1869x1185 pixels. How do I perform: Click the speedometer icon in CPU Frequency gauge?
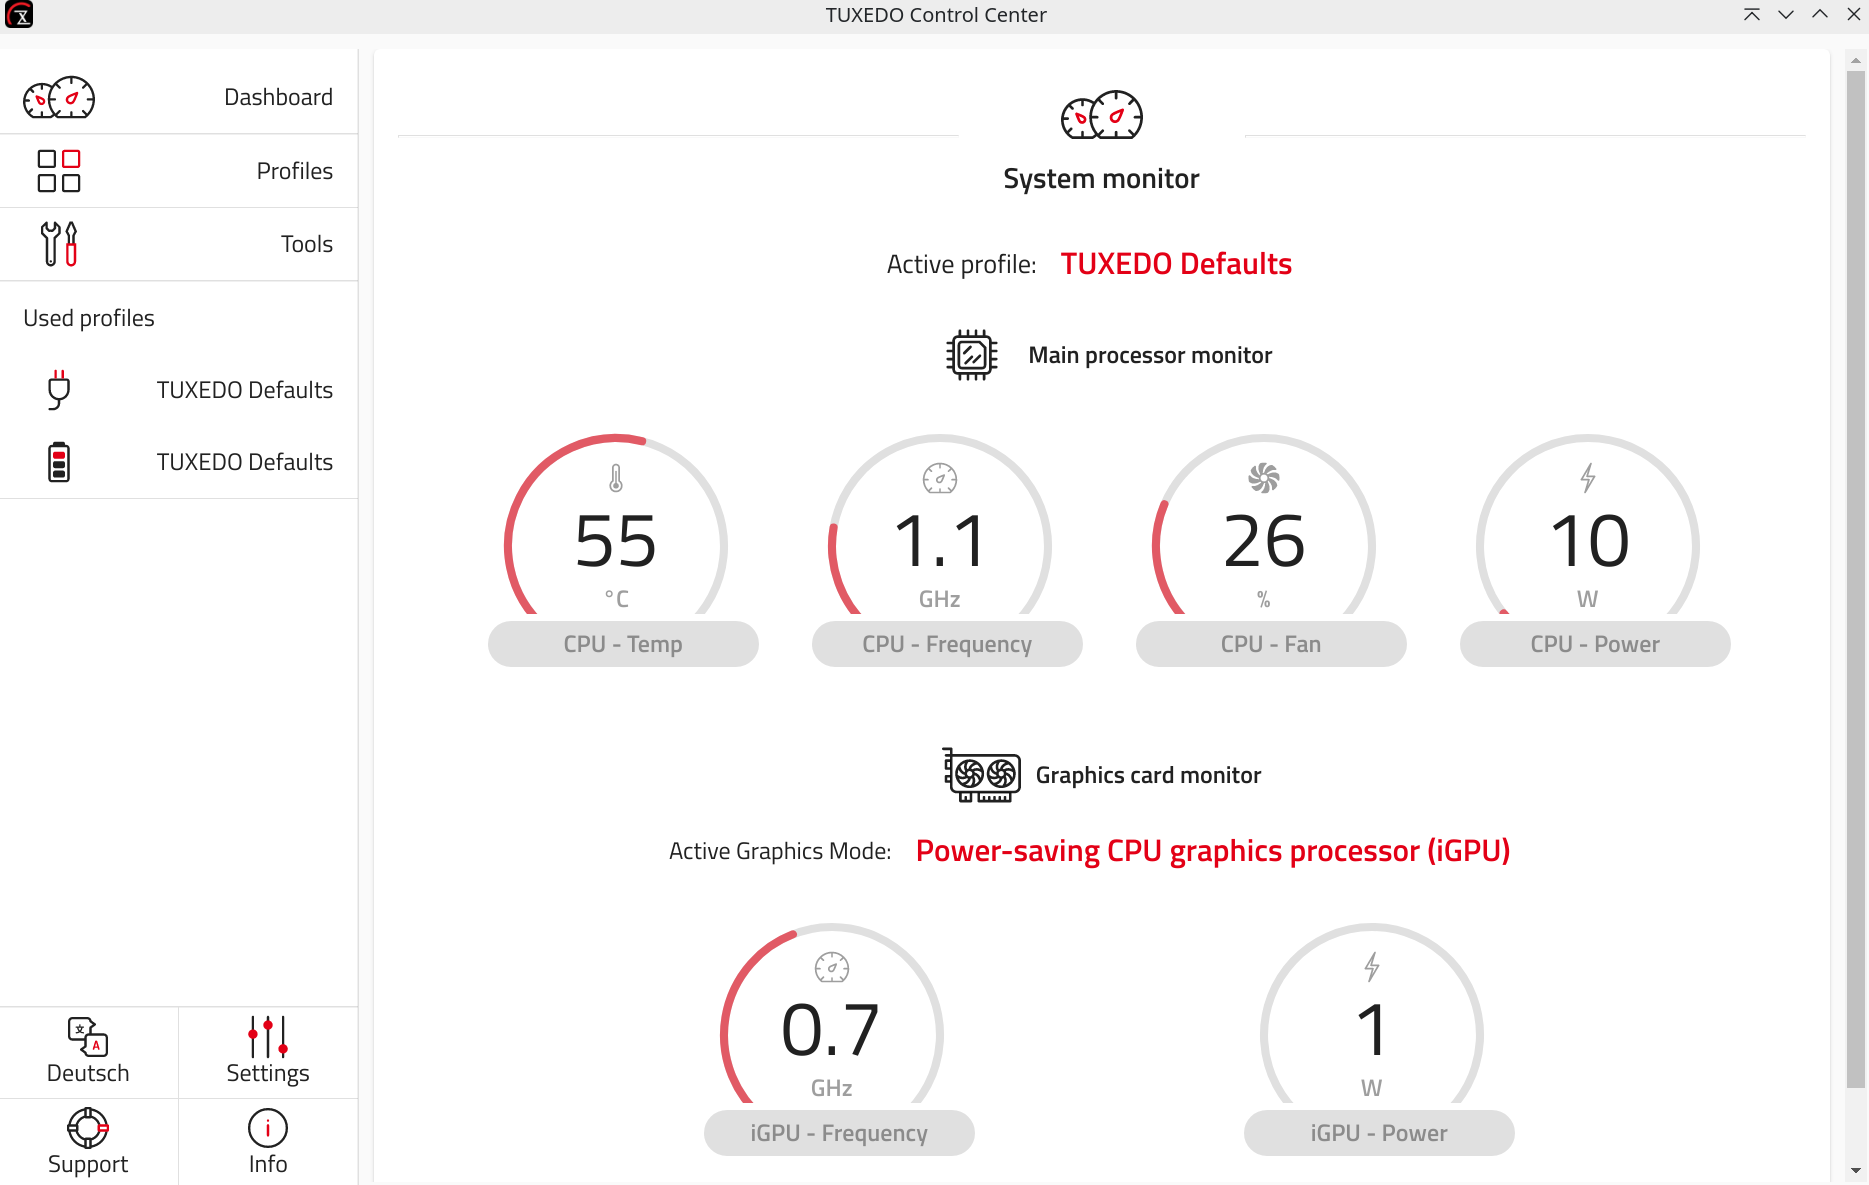point(940,478)
